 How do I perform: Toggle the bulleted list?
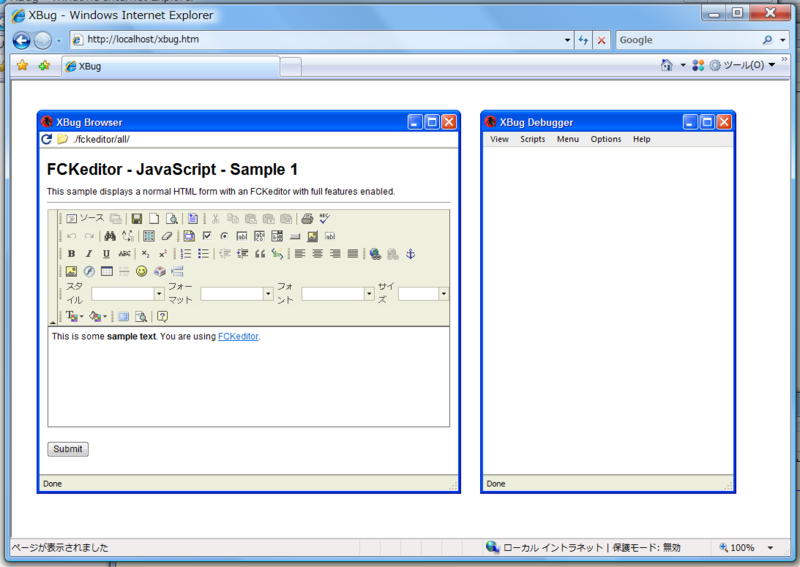pos(203,254)
